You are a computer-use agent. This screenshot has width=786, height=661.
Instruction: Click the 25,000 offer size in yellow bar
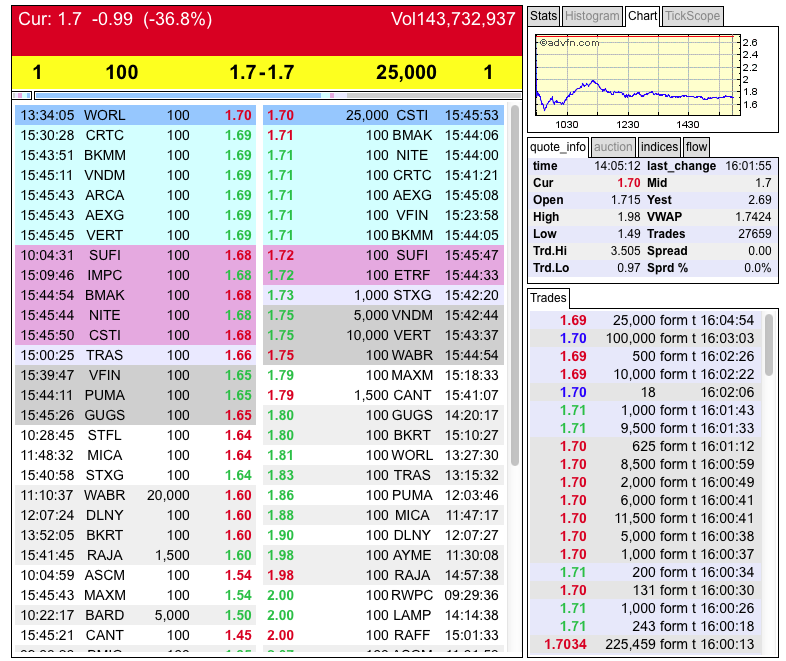click(406, 73)
